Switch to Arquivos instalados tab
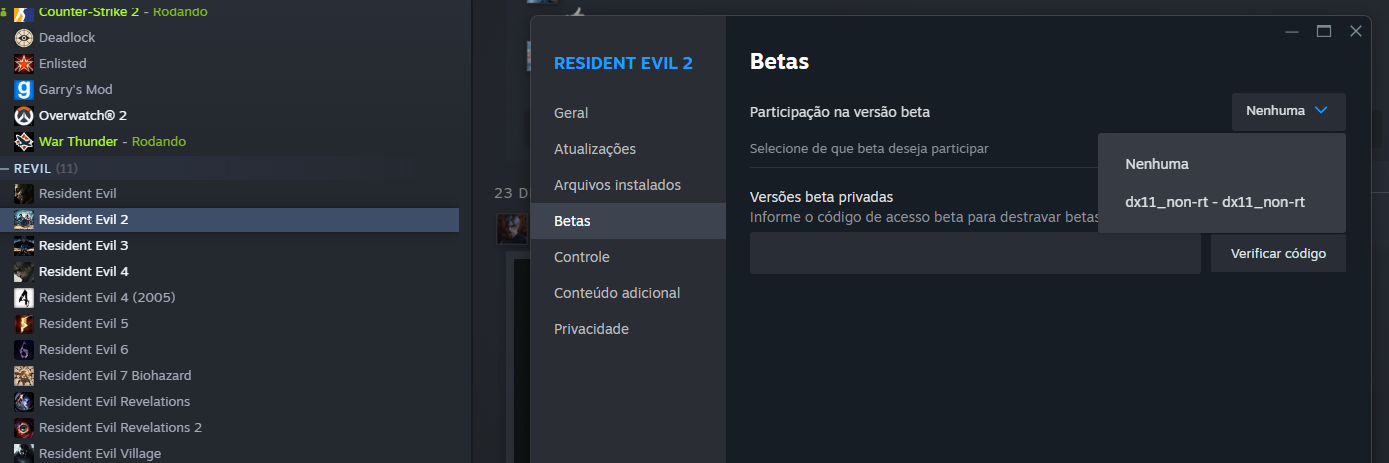This screenshot has width=1389, height=463. (617, 185)
